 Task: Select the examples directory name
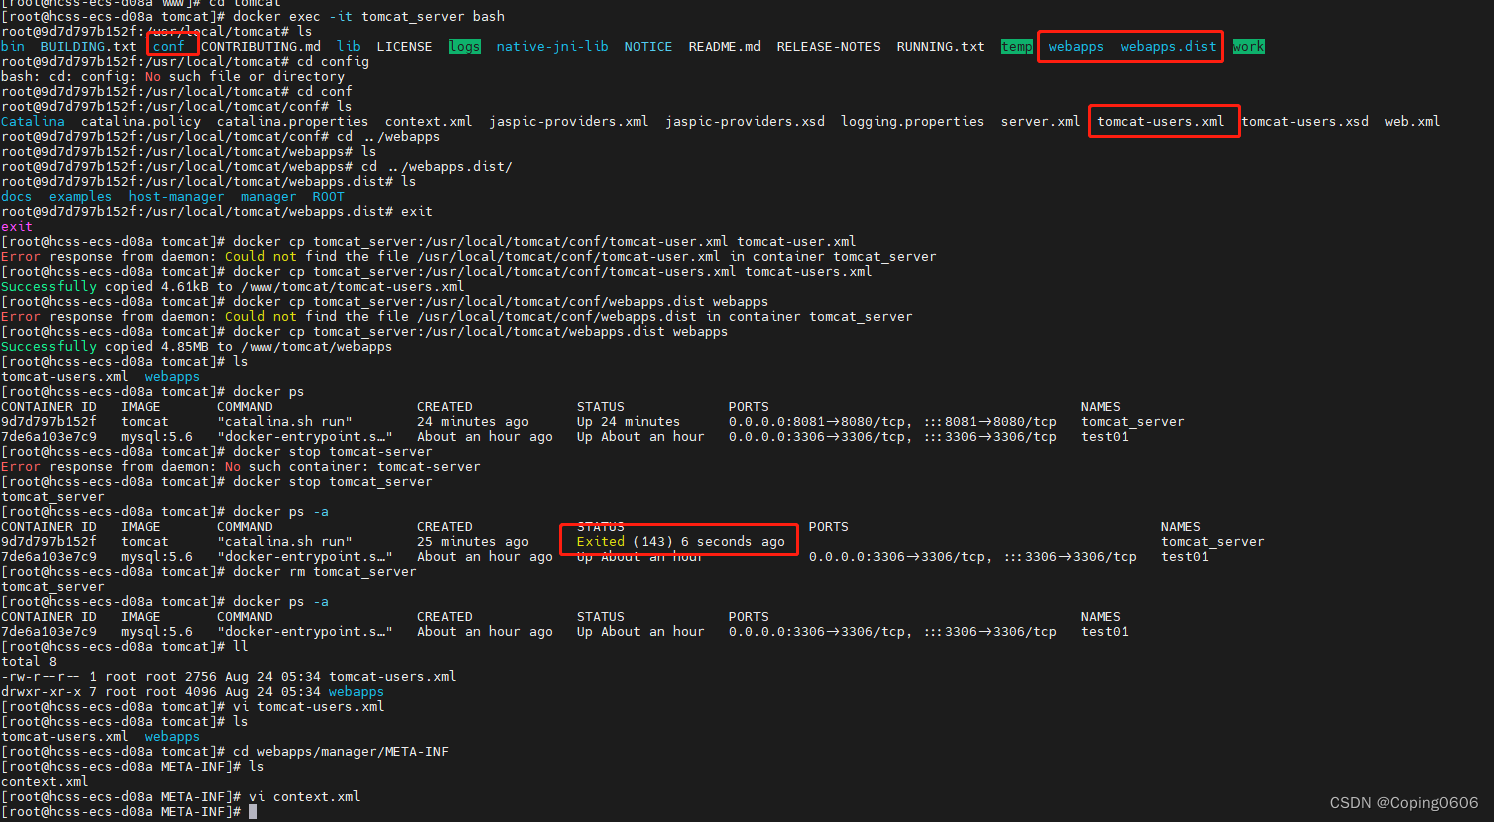pos(80,197)
